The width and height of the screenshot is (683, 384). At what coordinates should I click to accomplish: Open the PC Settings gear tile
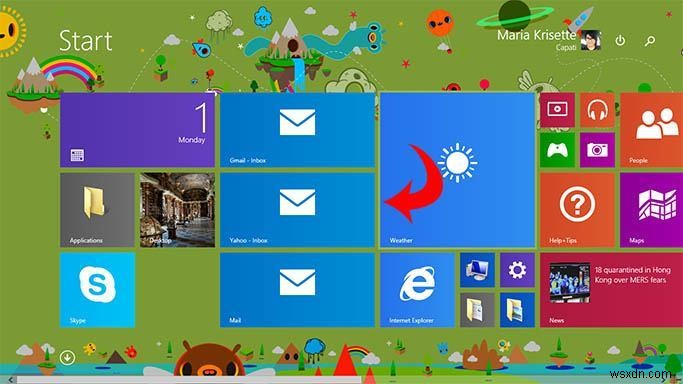tap(517, 270)
